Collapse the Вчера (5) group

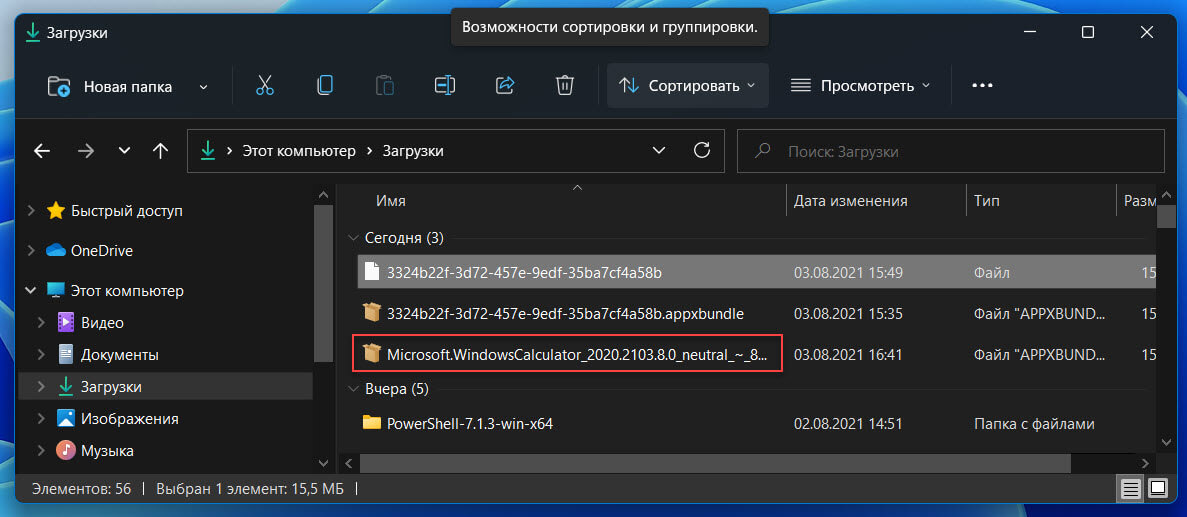coord(352,389)
